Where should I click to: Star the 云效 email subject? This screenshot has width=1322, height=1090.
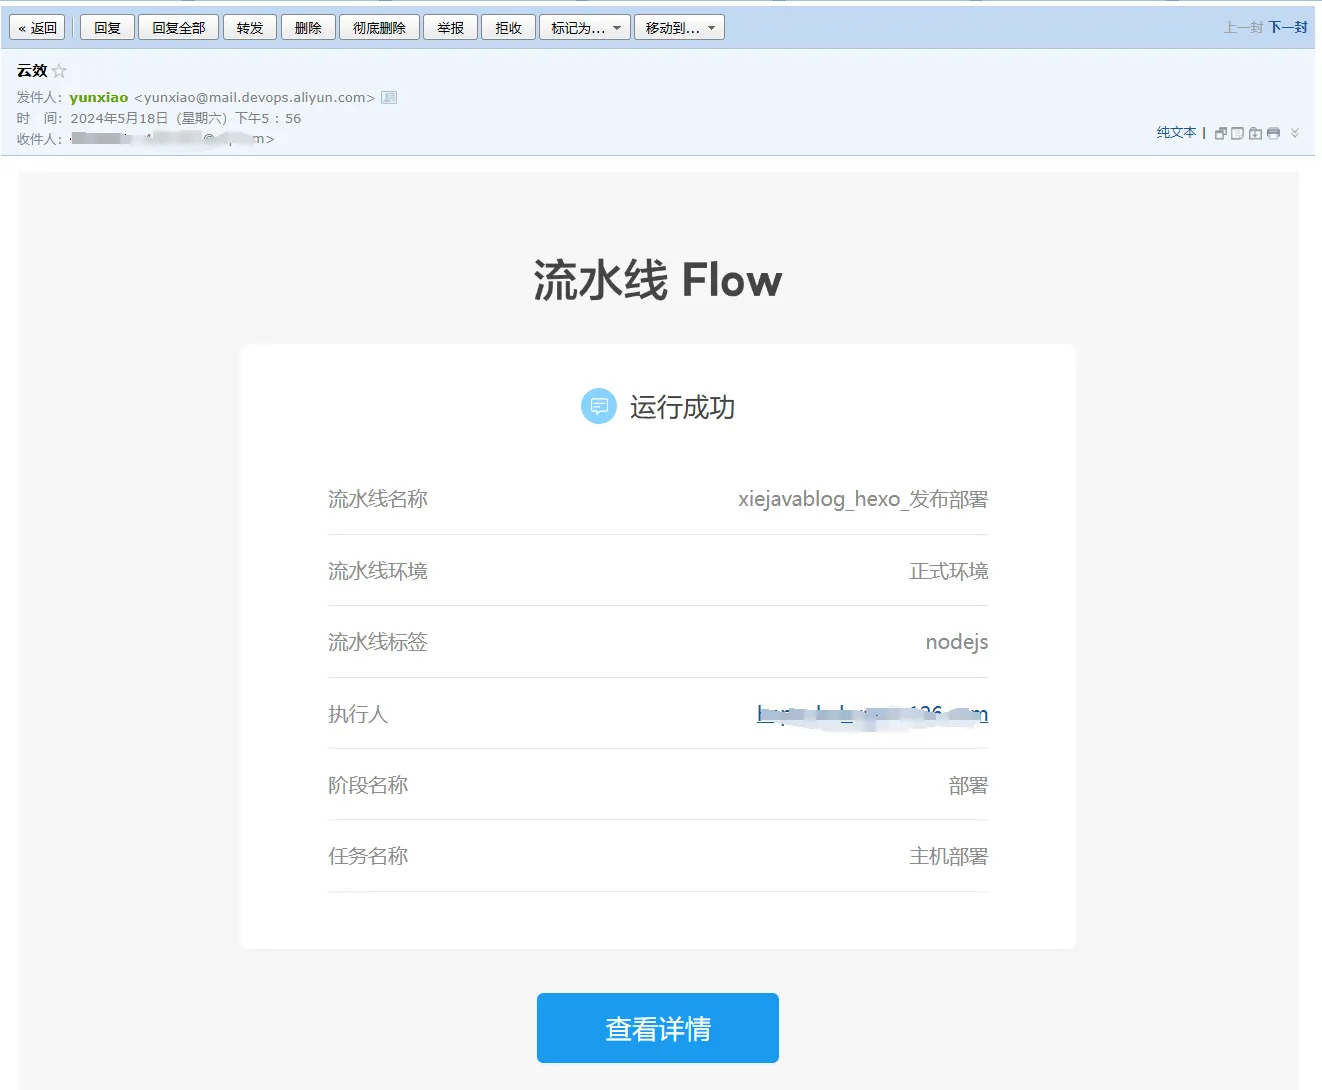(61, 70)
